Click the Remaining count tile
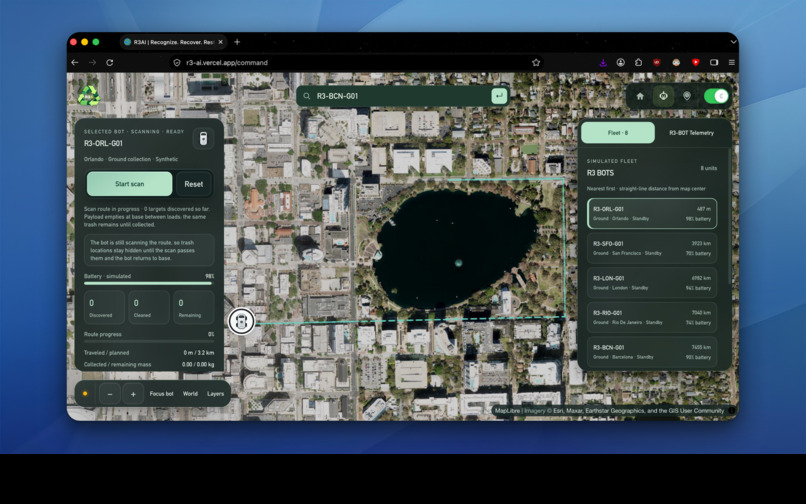Viewport: 806px width, 504px height. click(x=193, y=308)
